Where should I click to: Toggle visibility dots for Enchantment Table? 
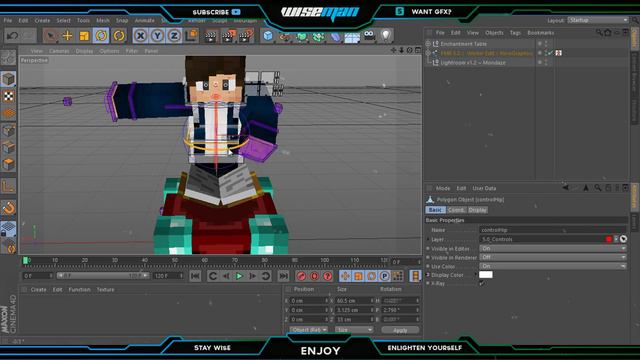click(546, 44)
